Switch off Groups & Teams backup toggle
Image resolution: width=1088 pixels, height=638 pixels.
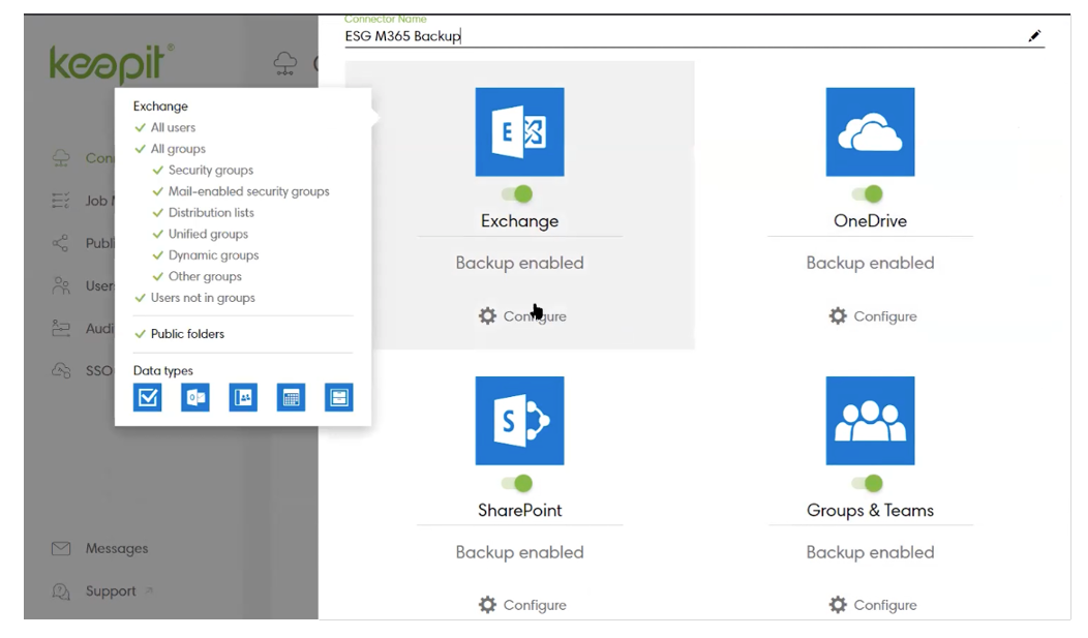[868, 484]
